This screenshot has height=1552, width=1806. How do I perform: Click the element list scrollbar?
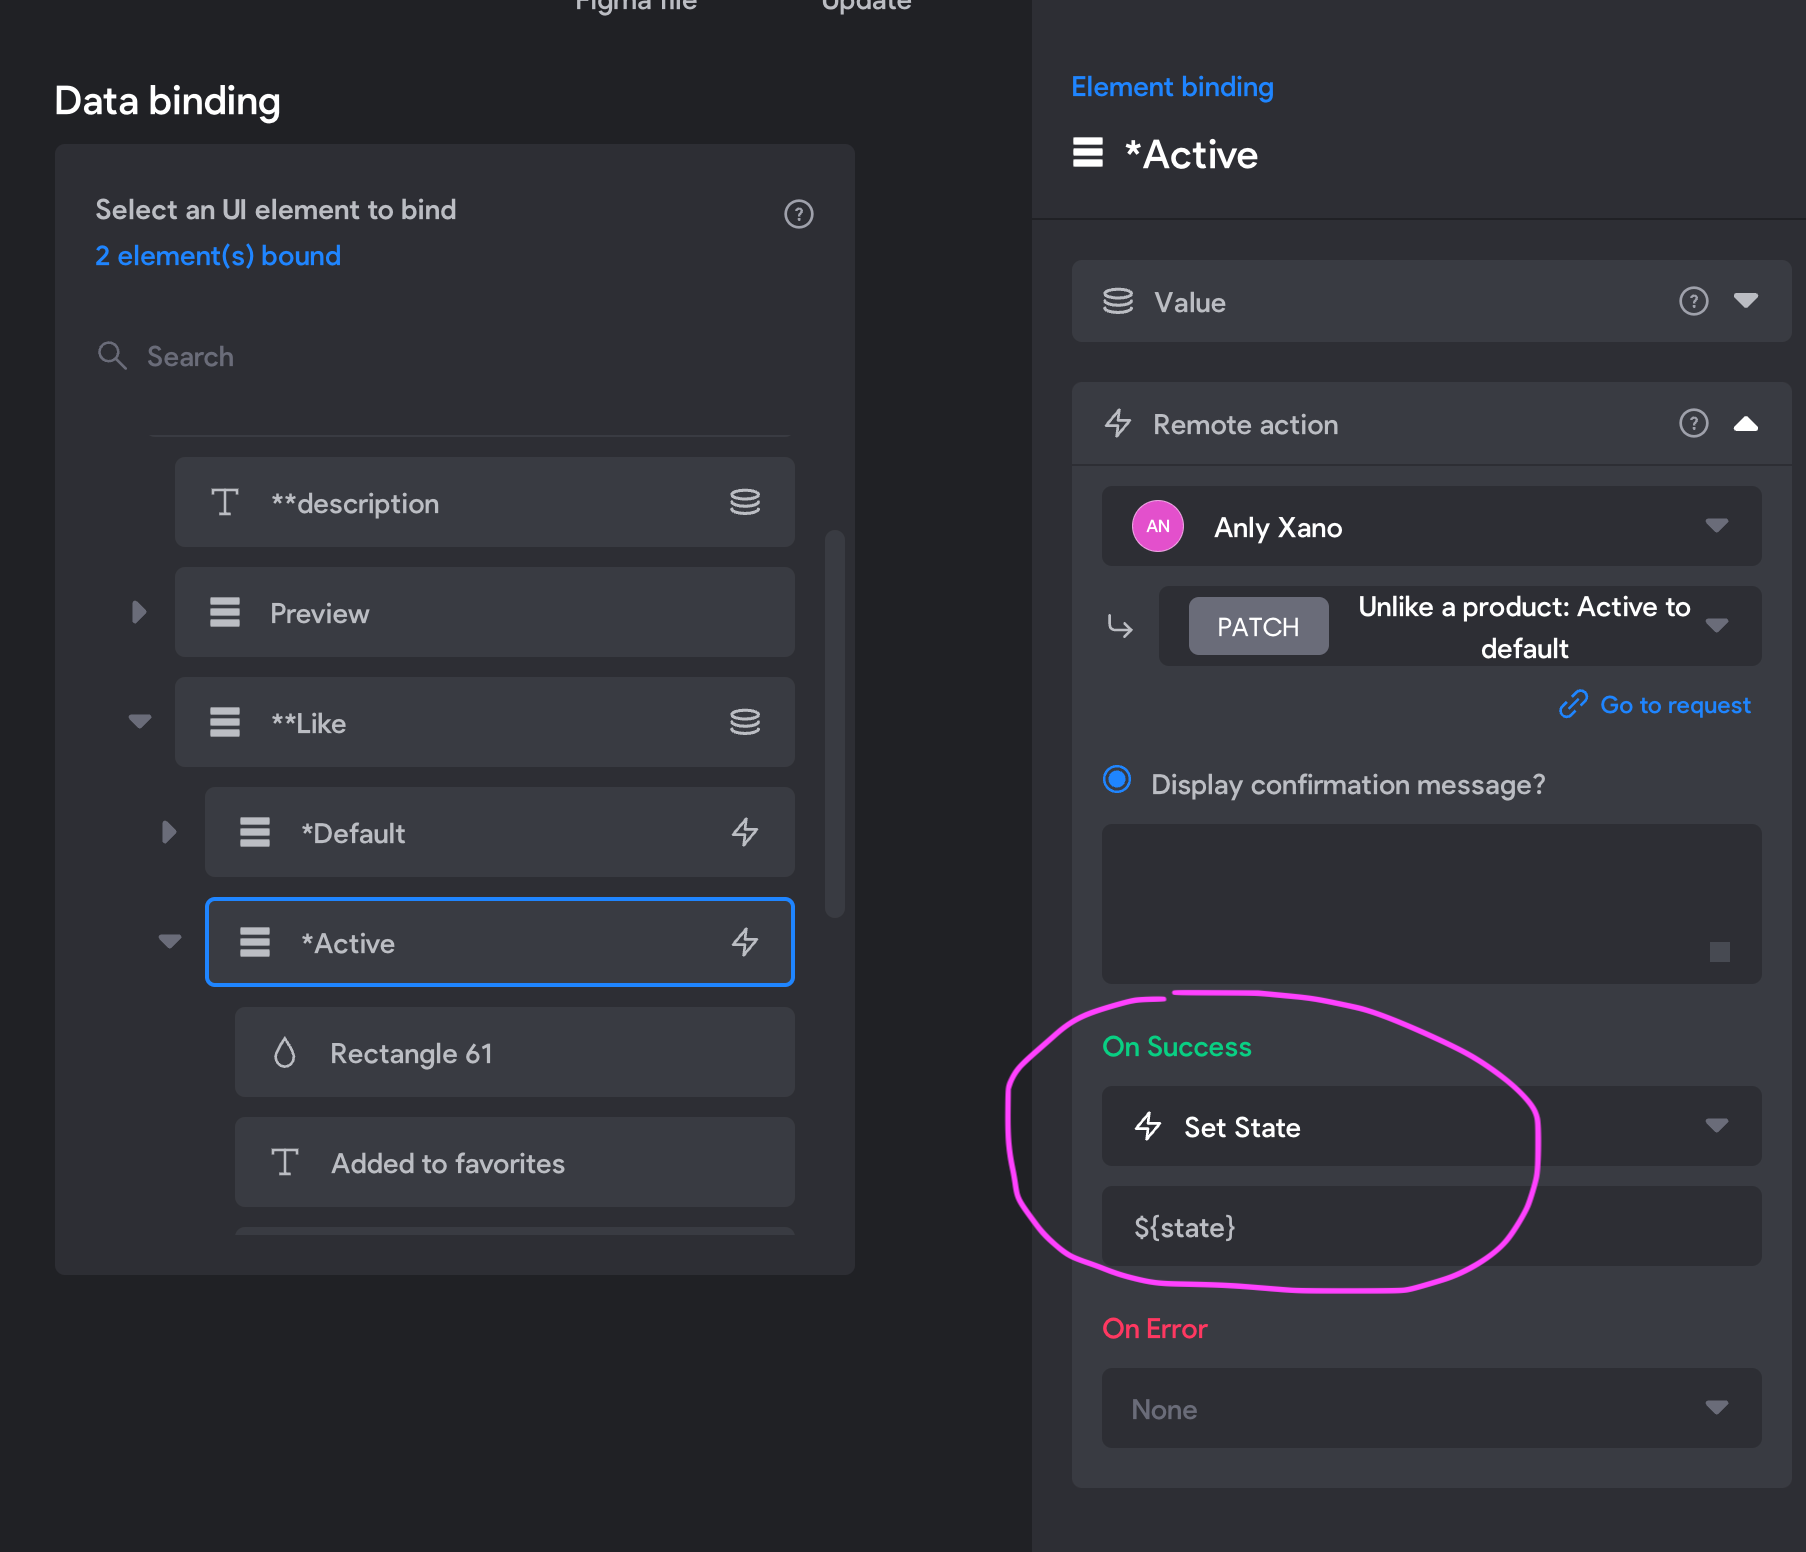coord(835,723)
